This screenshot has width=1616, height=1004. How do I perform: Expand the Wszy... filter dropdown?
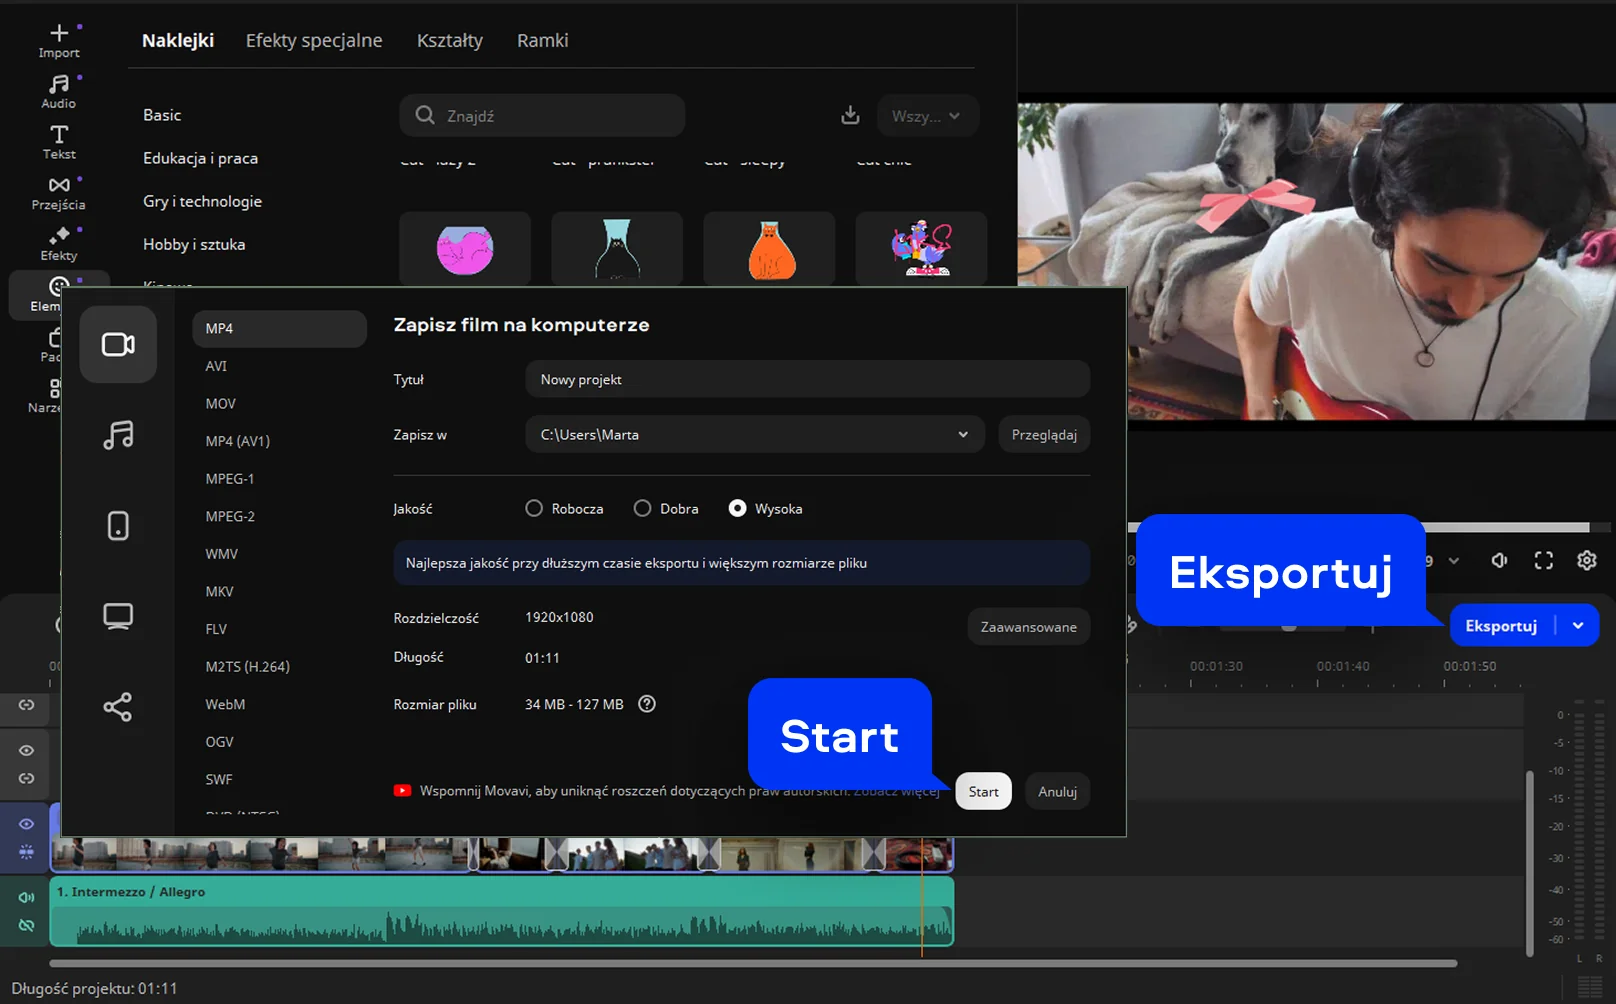tap(927, 116)
